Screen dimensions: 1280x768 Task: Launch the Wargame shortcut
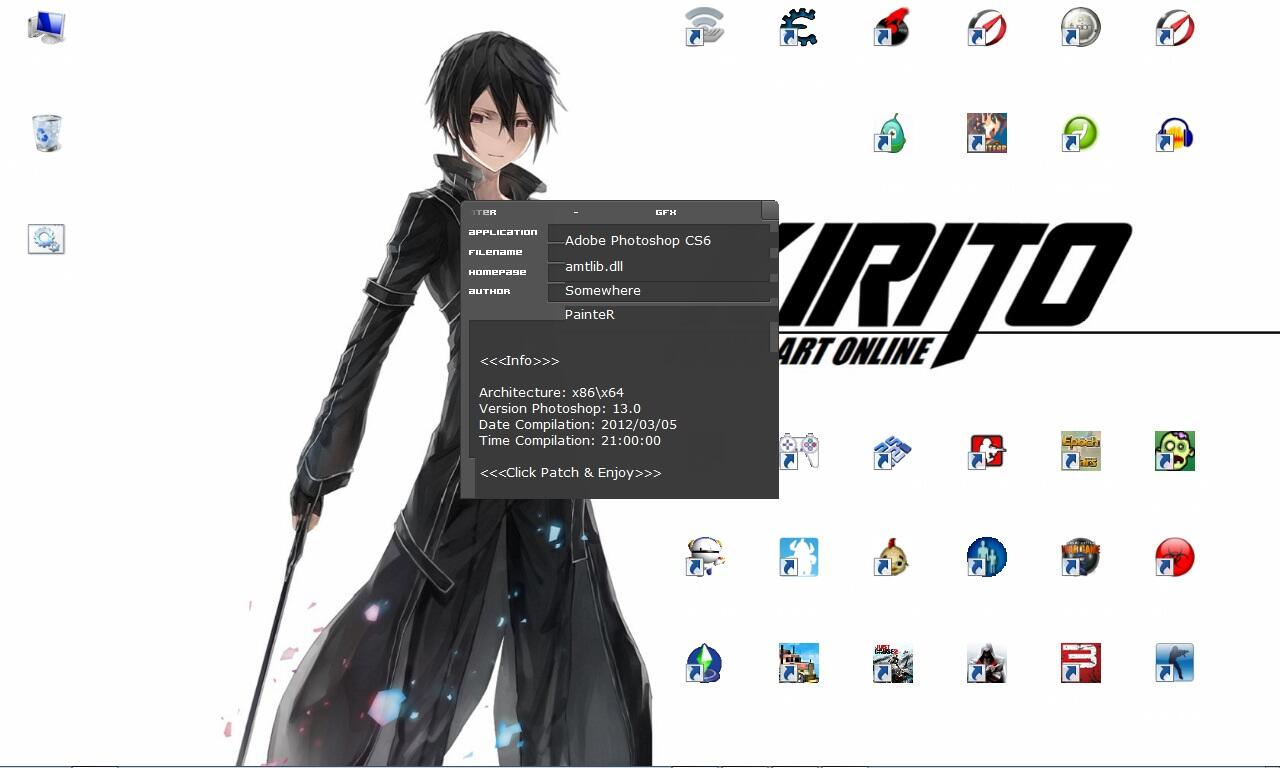[x=1080, y=557]
